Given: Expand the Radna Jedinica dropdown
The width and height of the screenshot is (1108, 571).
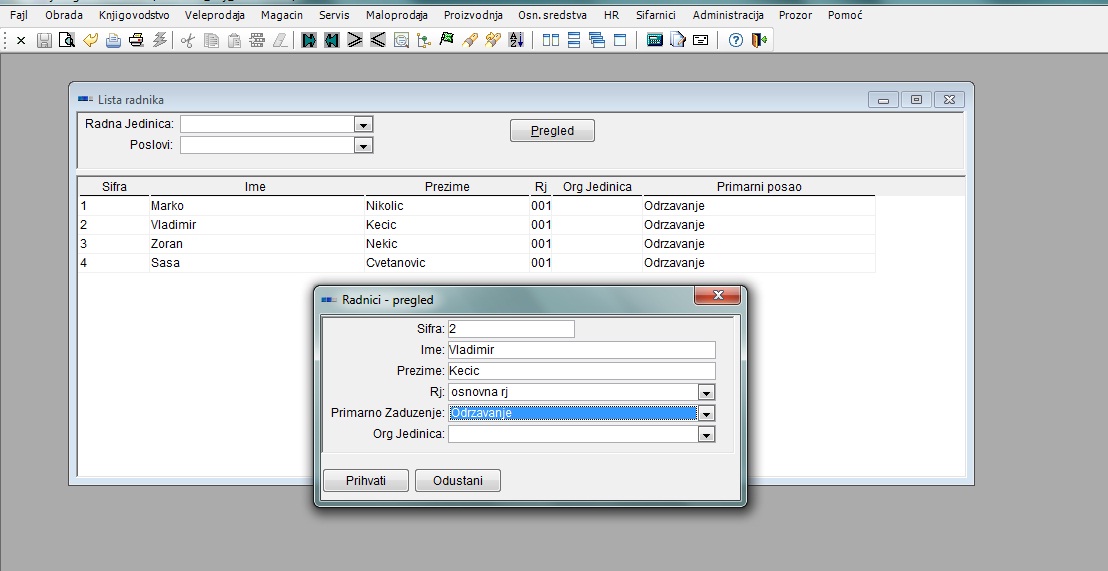Looking at the screenshot, I should coord(363,125).
